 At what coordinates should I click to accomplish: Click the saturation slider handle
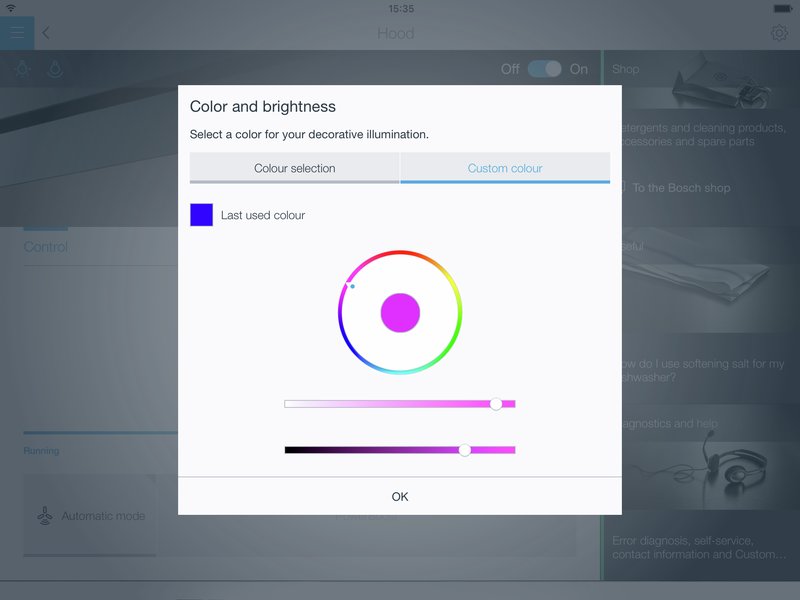click(x=496, y=404)
